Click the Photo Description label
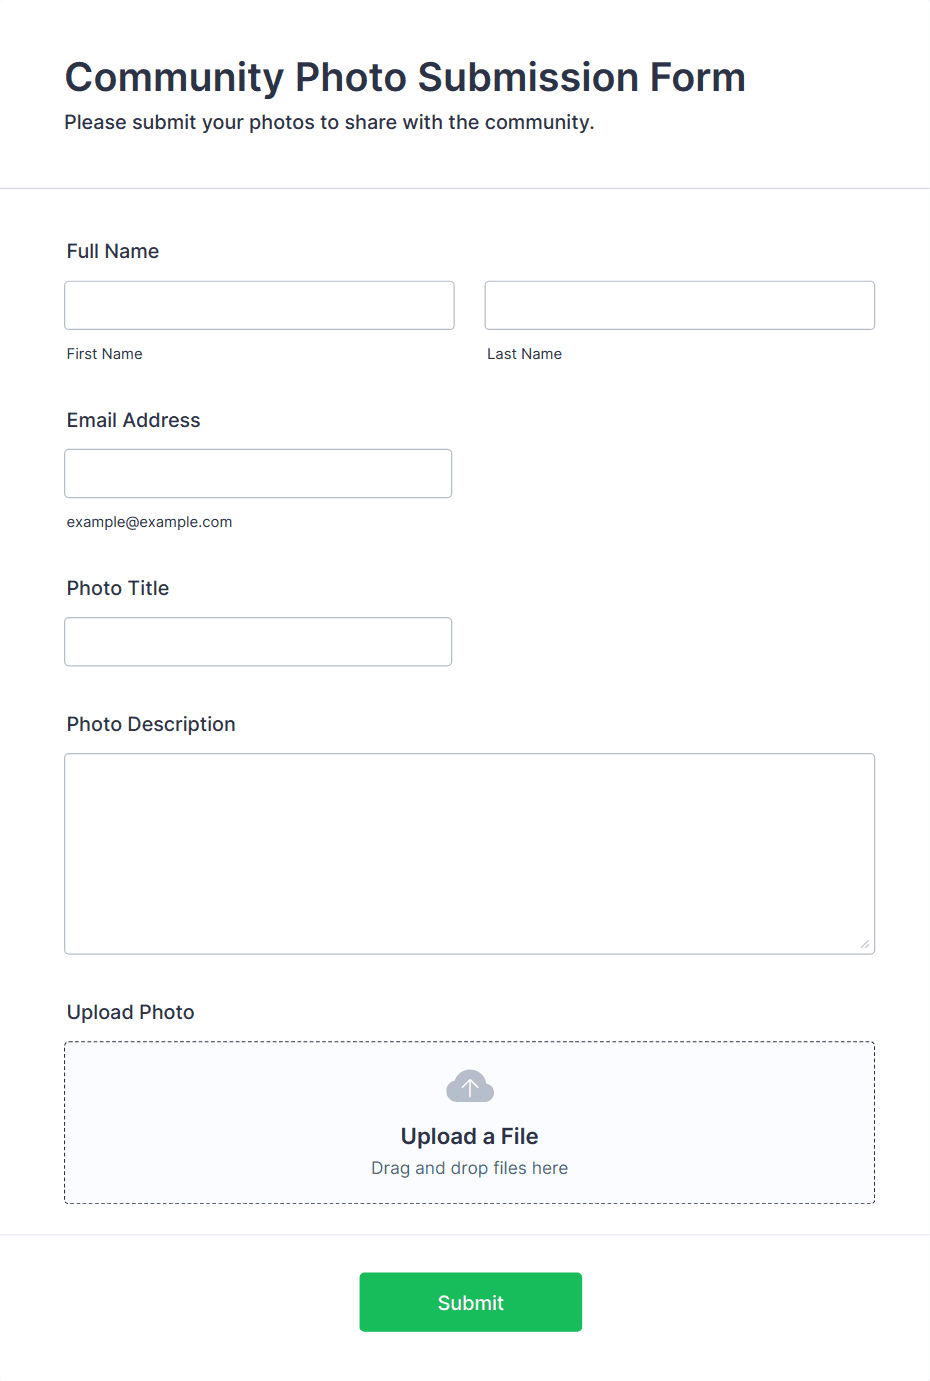 point(151,724)
